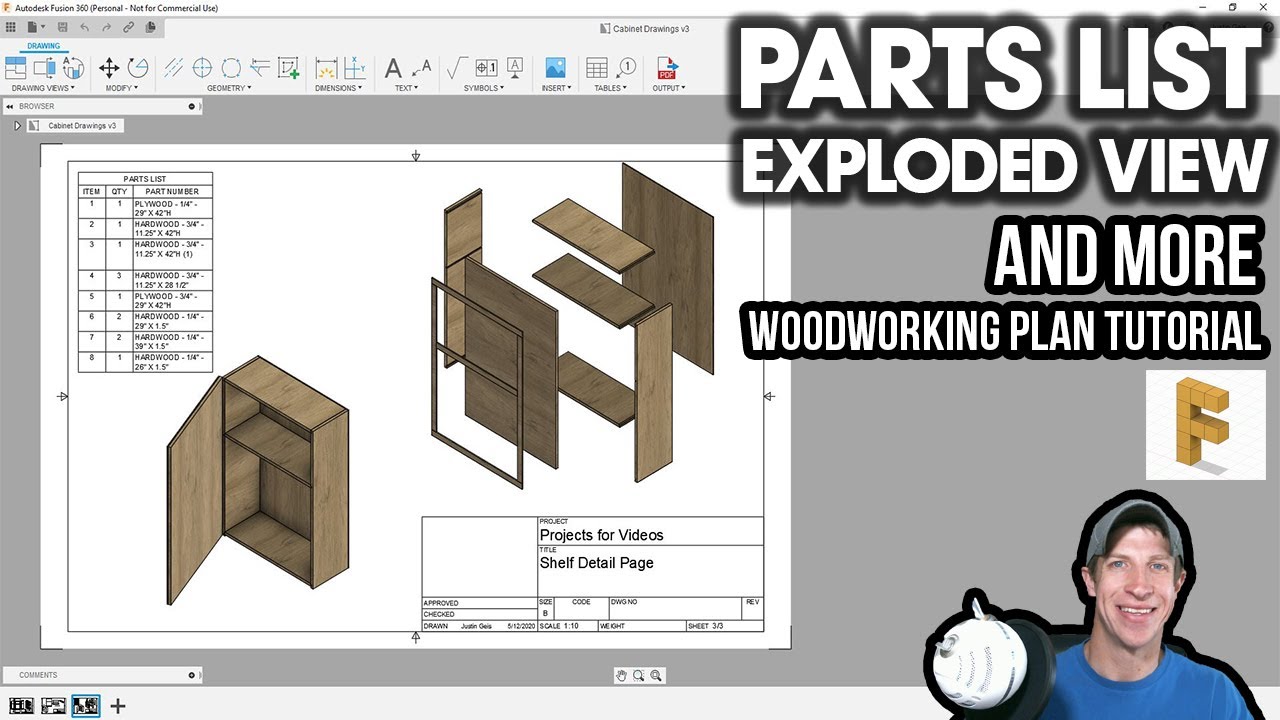Screen dimensions: 1280x720
Task: Select the third sheet thumbnail
Action: 86,706
